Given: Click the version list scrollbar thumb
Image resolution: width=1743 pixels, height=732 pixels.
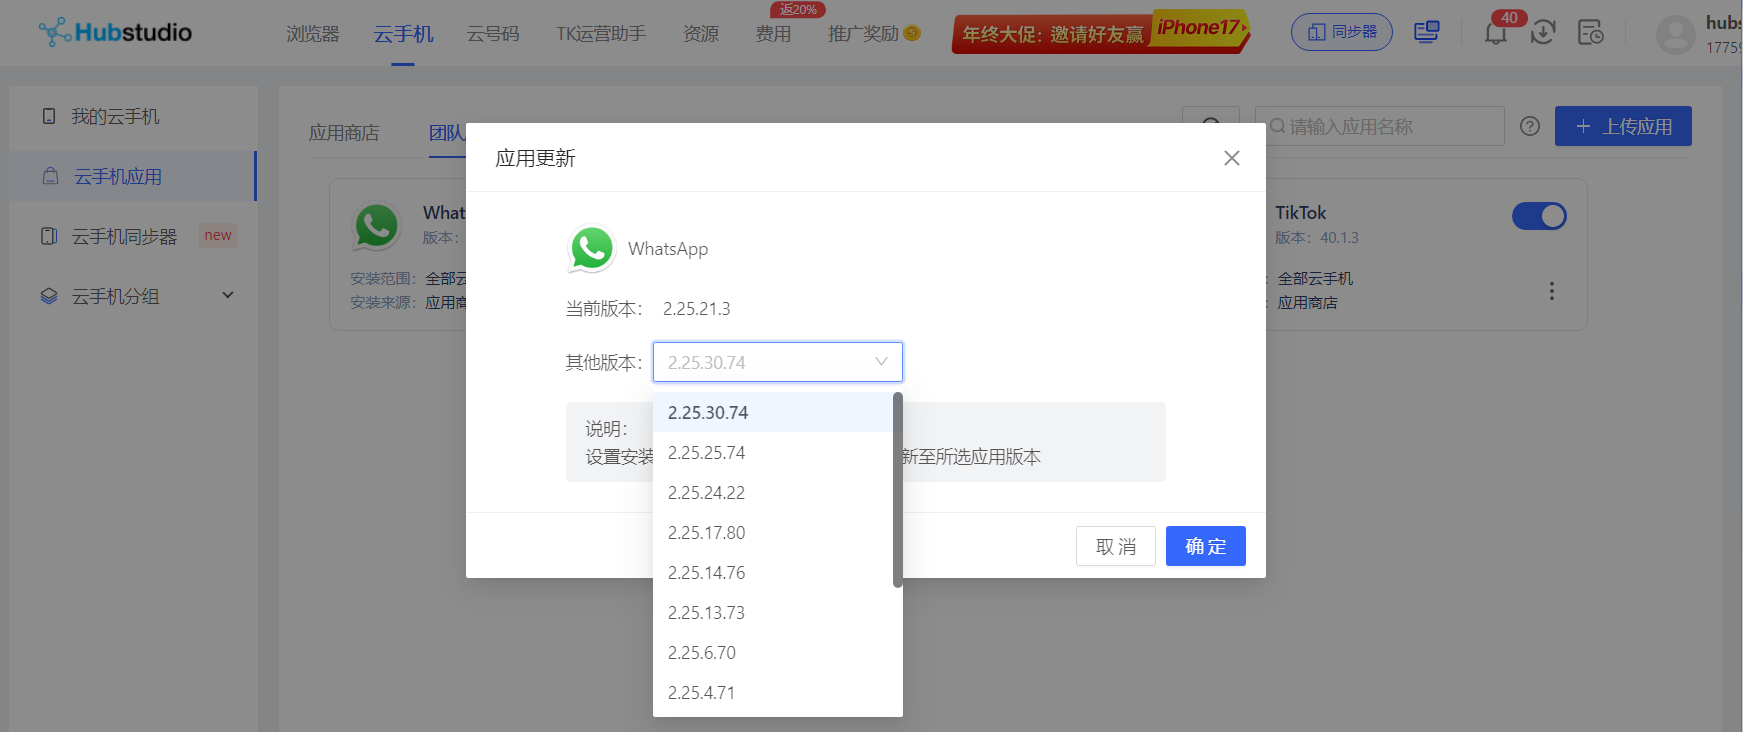Looking at the screenshot, I should pyautogui.click(x=898, y=490).
